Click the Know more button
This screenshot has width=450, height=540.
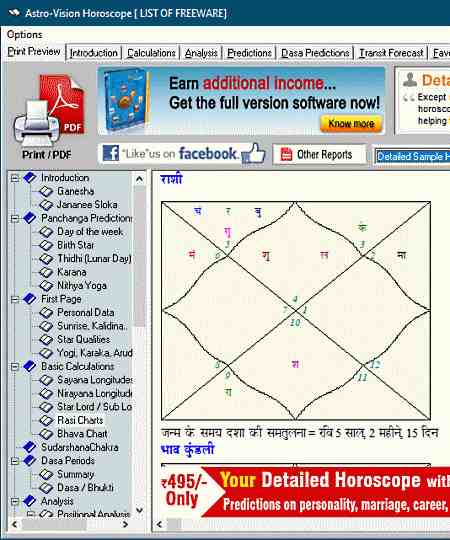pyautogui.click(x=351, y=123)
